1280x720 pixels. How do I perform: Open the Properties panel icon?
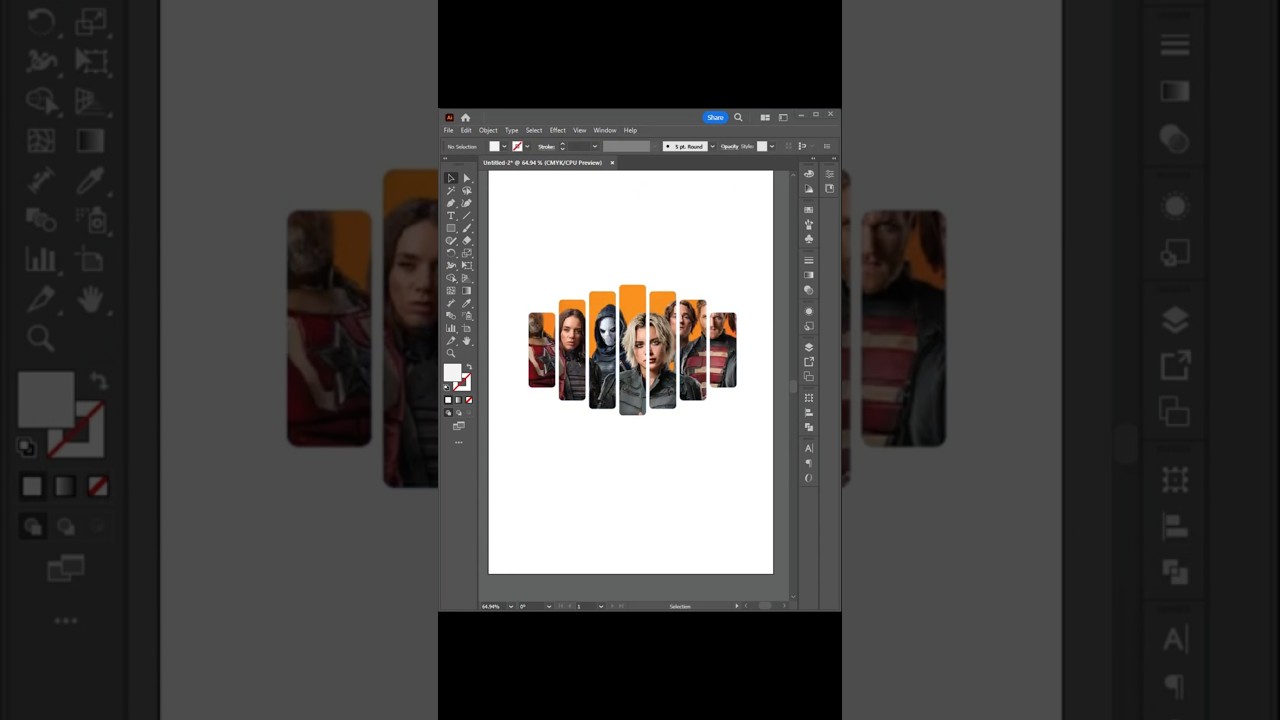[829, 174]
